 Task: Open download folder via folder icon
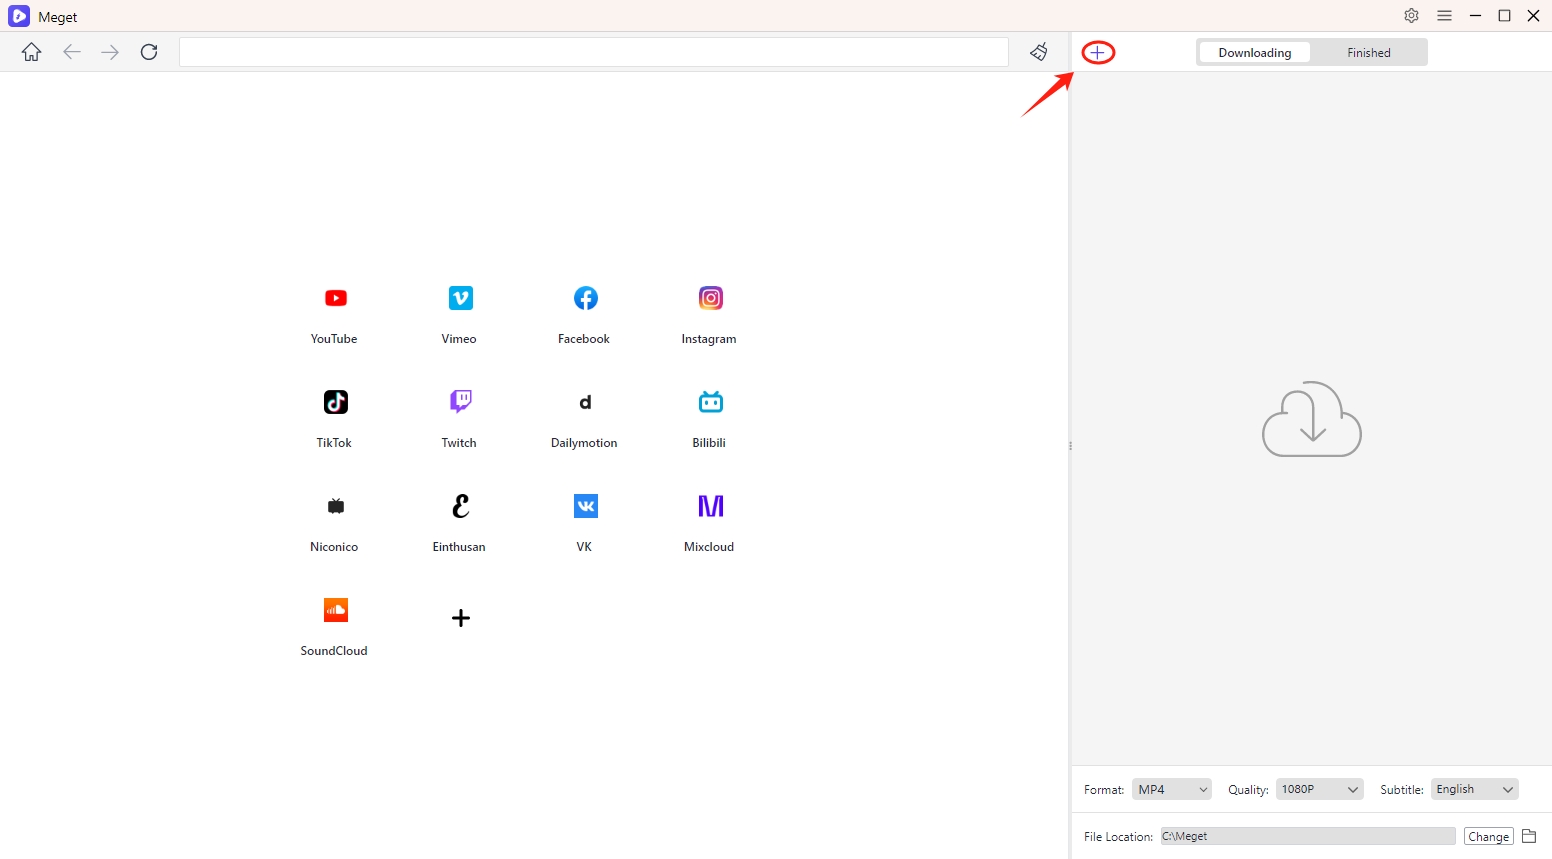[1529, 836]
